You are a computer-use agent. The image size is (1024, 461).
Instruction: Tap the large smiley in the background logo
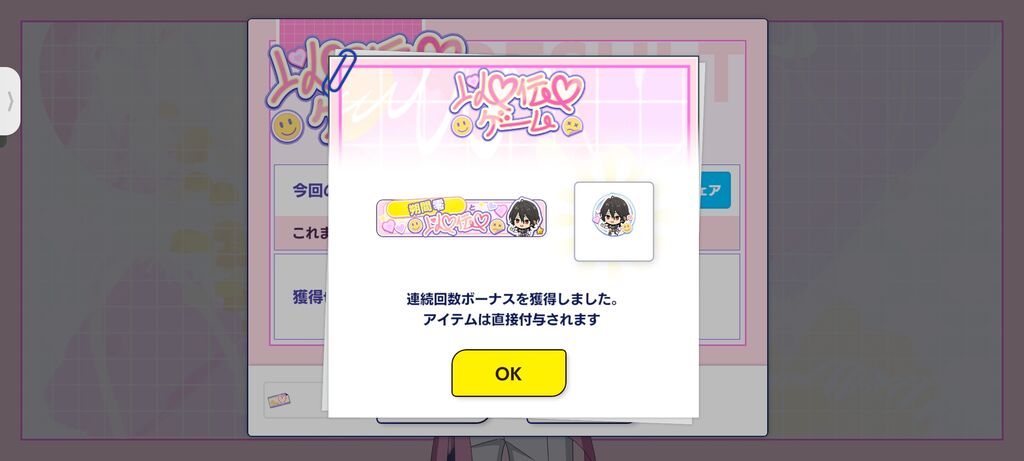tap(287, 126)
